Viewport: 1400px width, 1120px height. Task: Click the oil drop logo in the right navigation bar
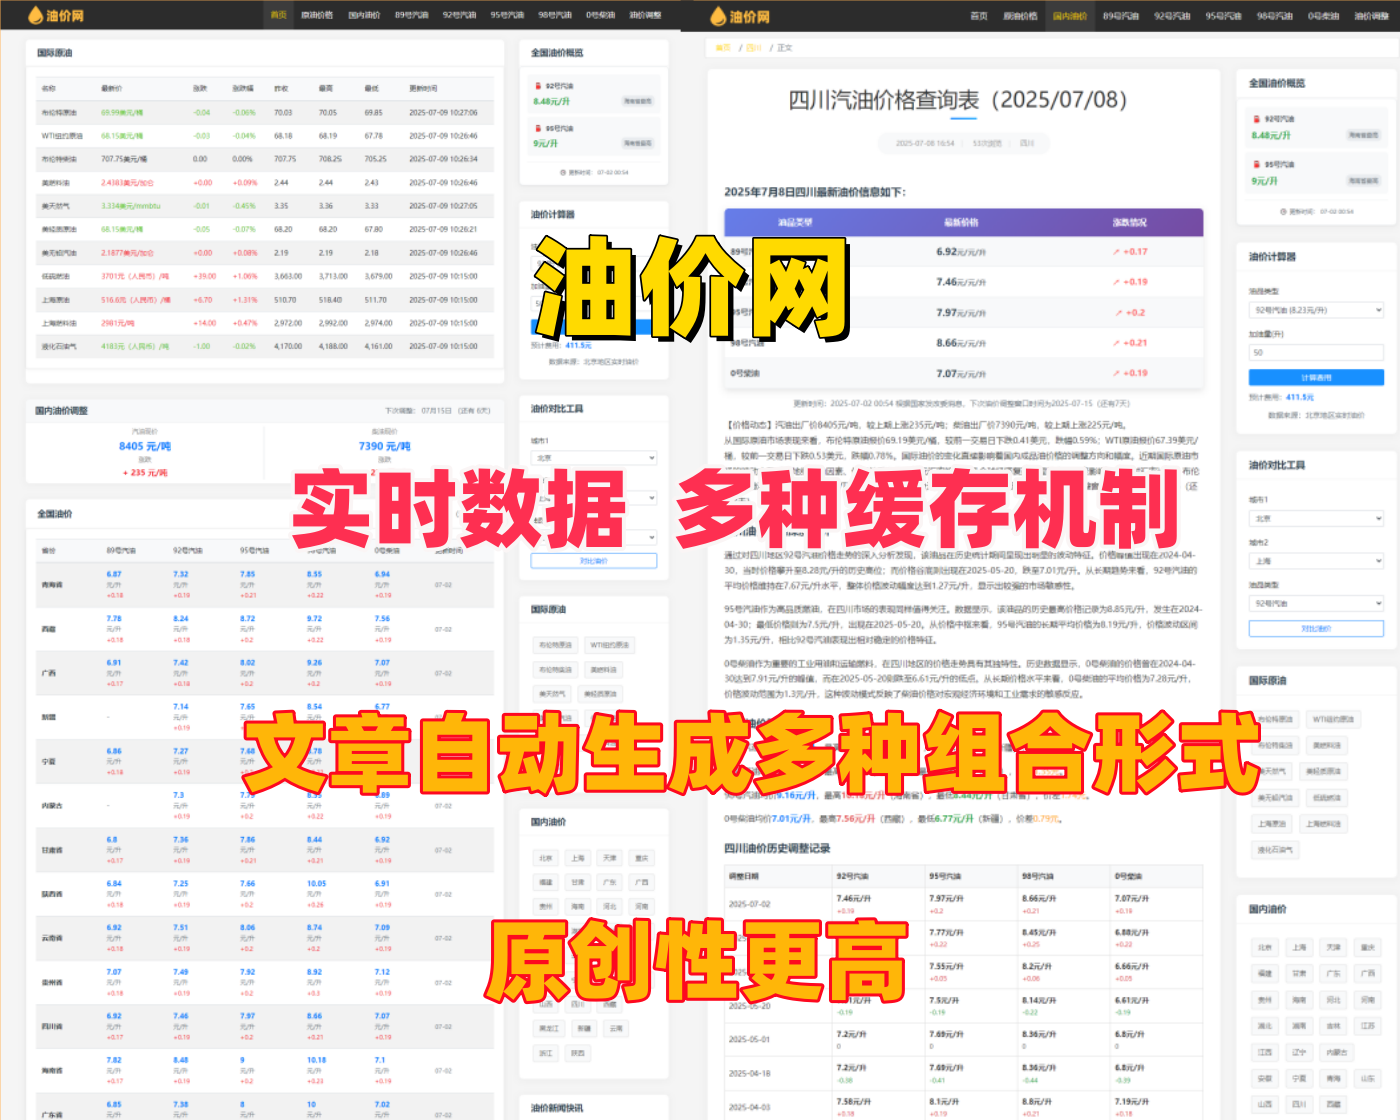(718, 15)
